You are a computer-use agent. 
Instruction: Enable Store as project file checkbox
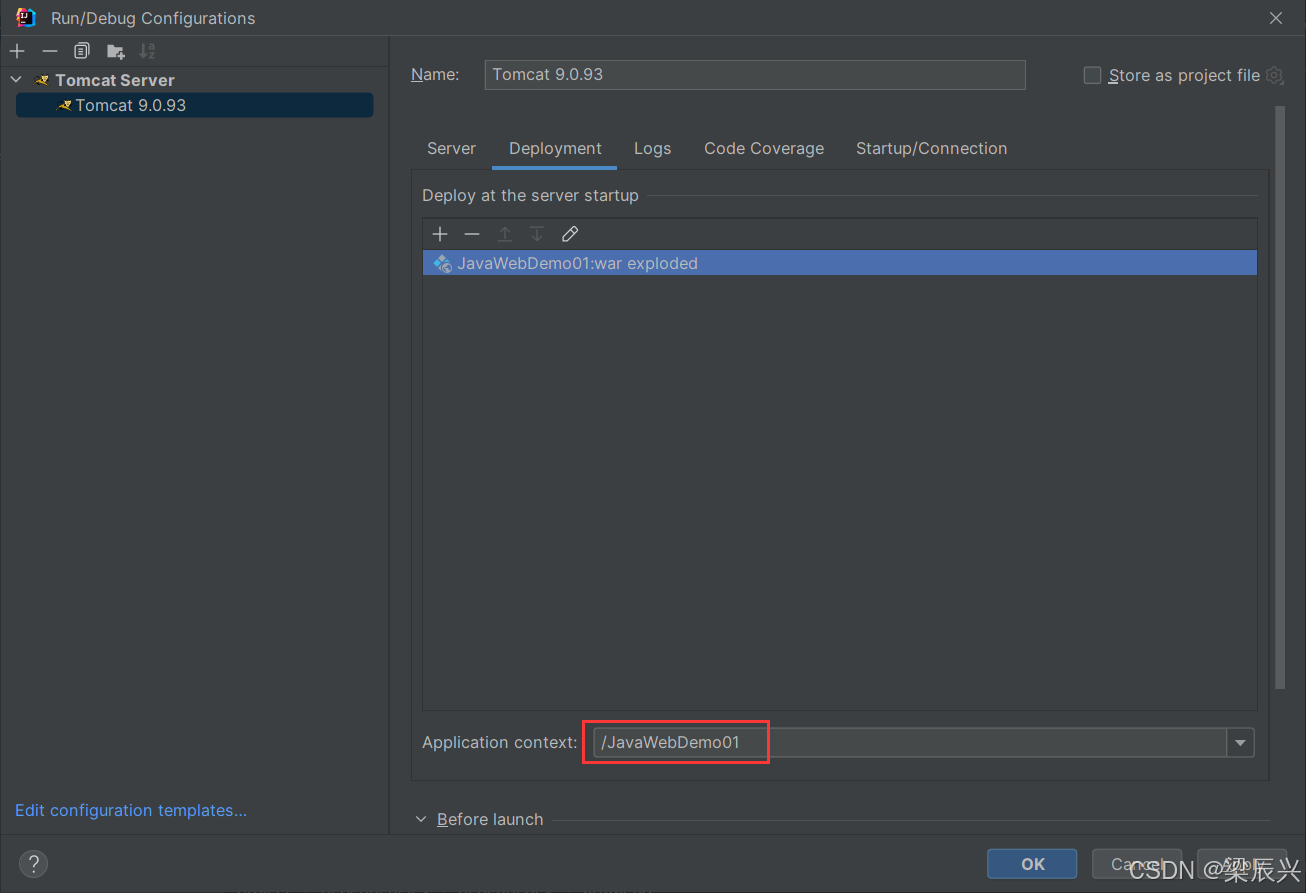coord(1093,75)
